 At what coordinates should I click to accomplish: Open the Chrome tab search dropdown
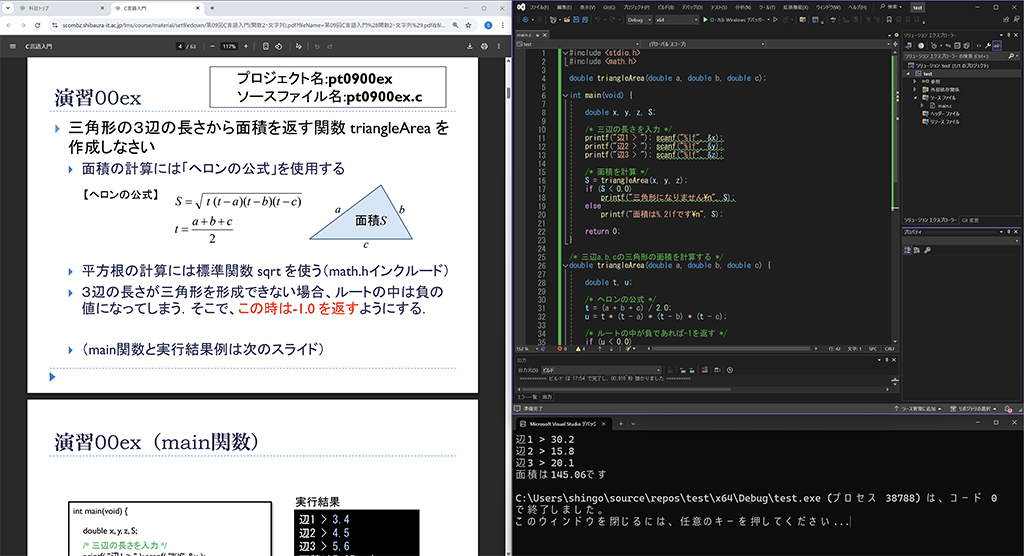coord(7,8)
